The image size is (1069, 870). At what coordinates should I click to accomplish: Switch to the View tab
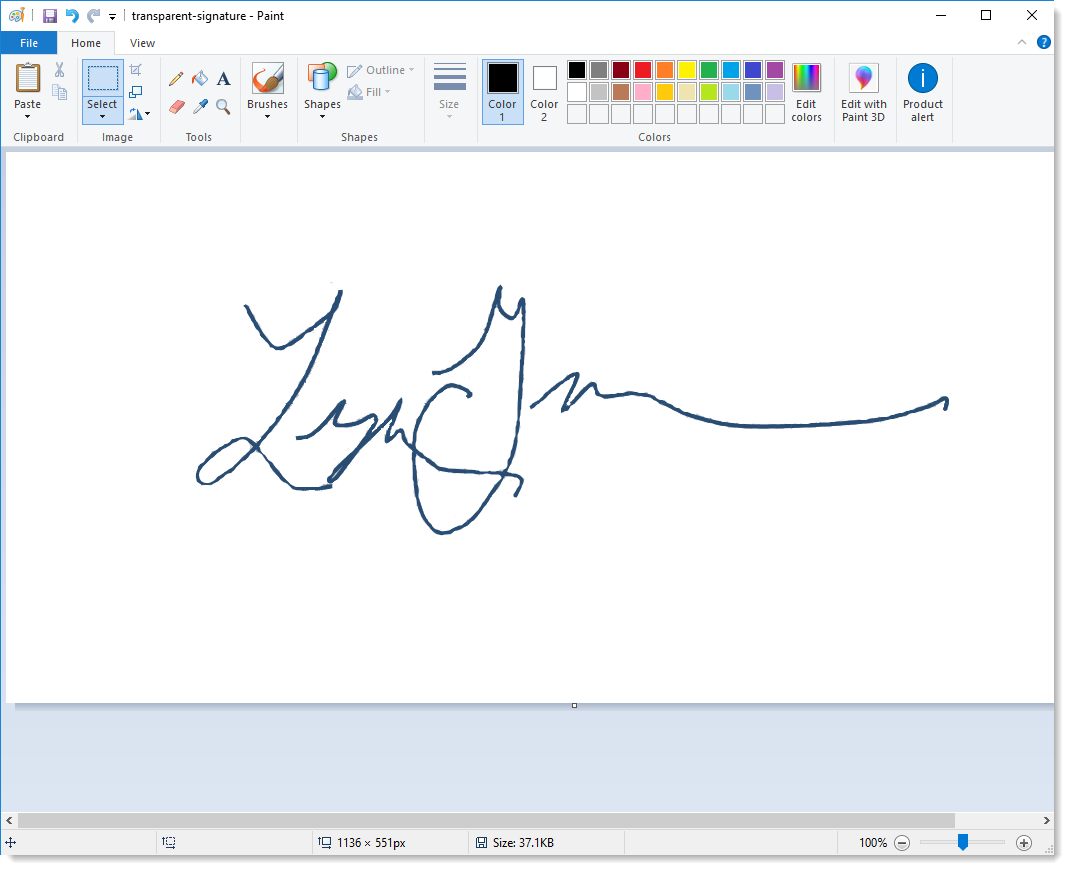point(142,43)
